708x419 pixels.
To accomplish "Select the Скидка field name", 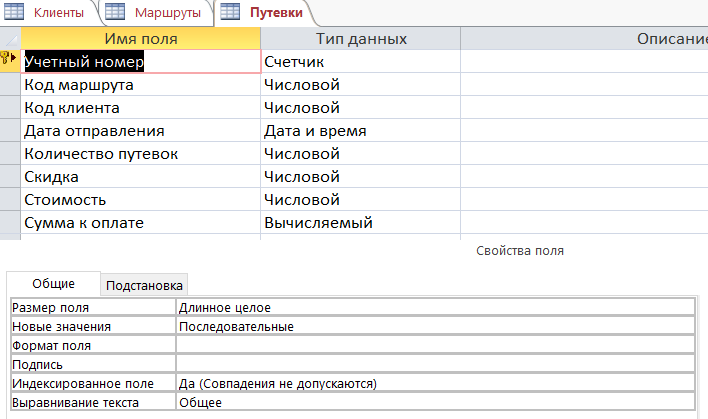I will tap(140, 177).
